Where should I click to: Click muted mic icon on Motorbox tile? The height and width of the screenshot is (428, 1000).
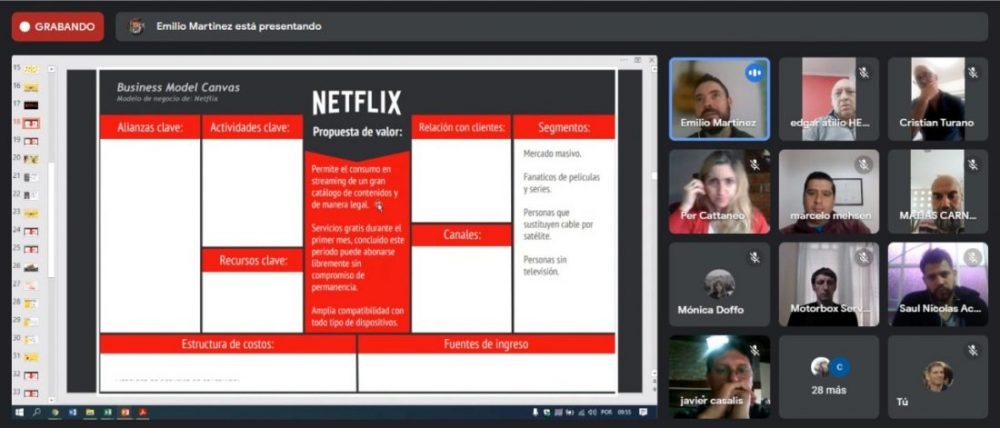pos(864,258)
